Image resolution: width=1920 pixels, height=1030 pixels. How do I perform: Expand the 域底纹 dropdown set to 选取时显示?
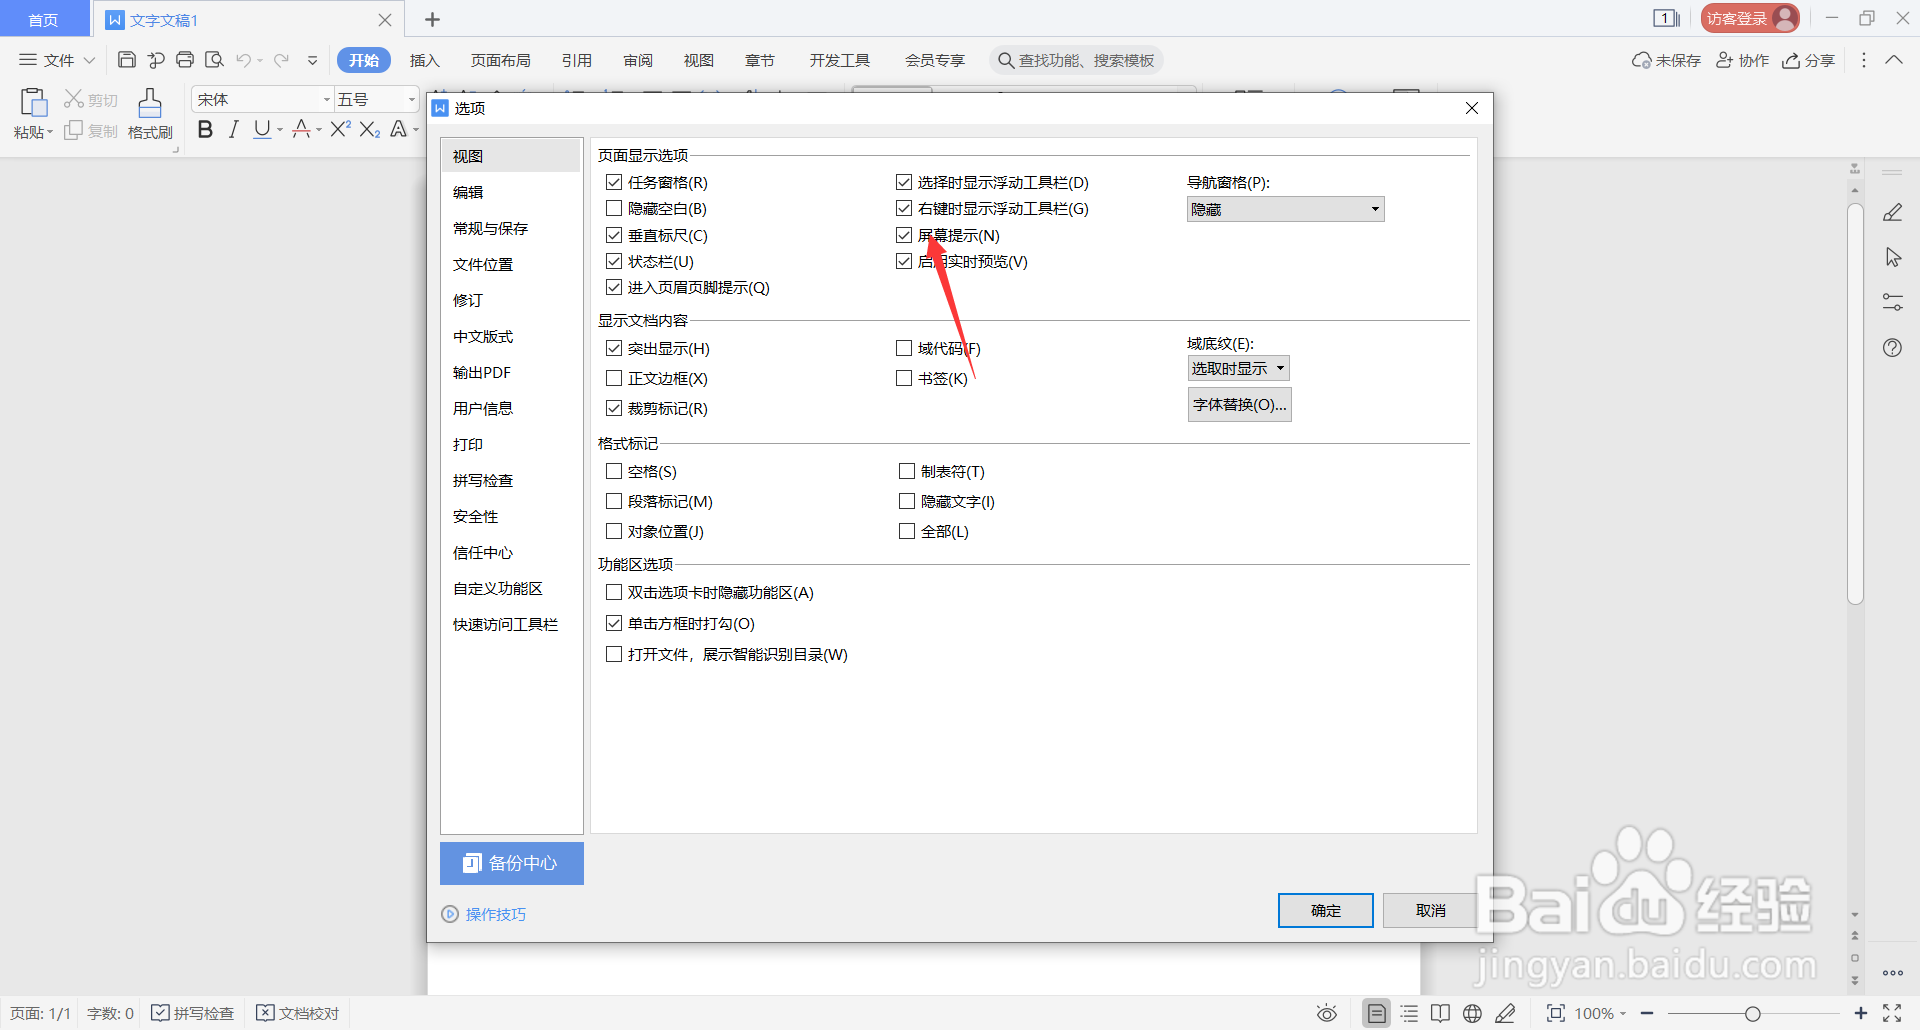[x=1238, y=368]
